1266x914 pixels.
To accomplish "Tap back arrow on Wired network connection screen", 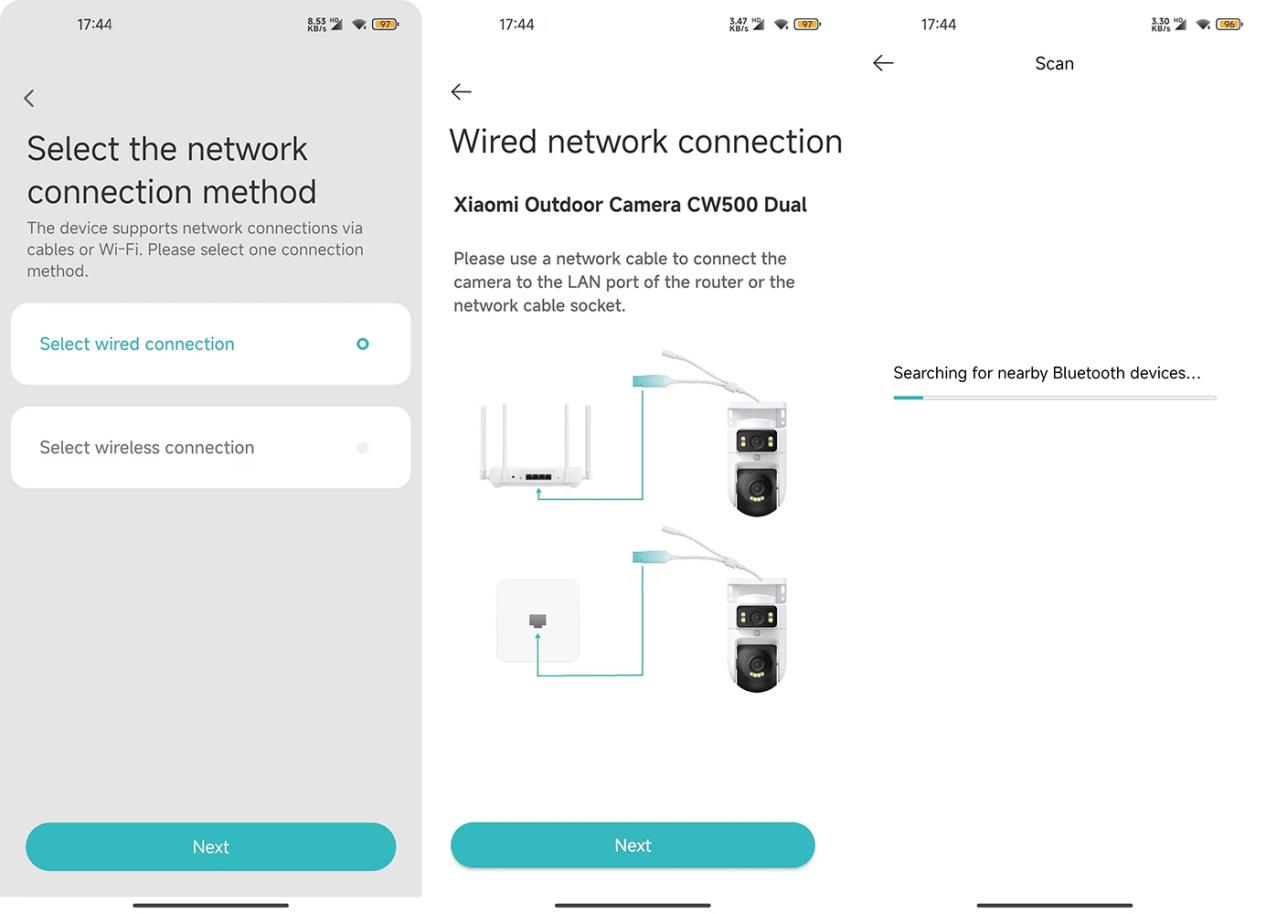I will [x=461, y=92].
